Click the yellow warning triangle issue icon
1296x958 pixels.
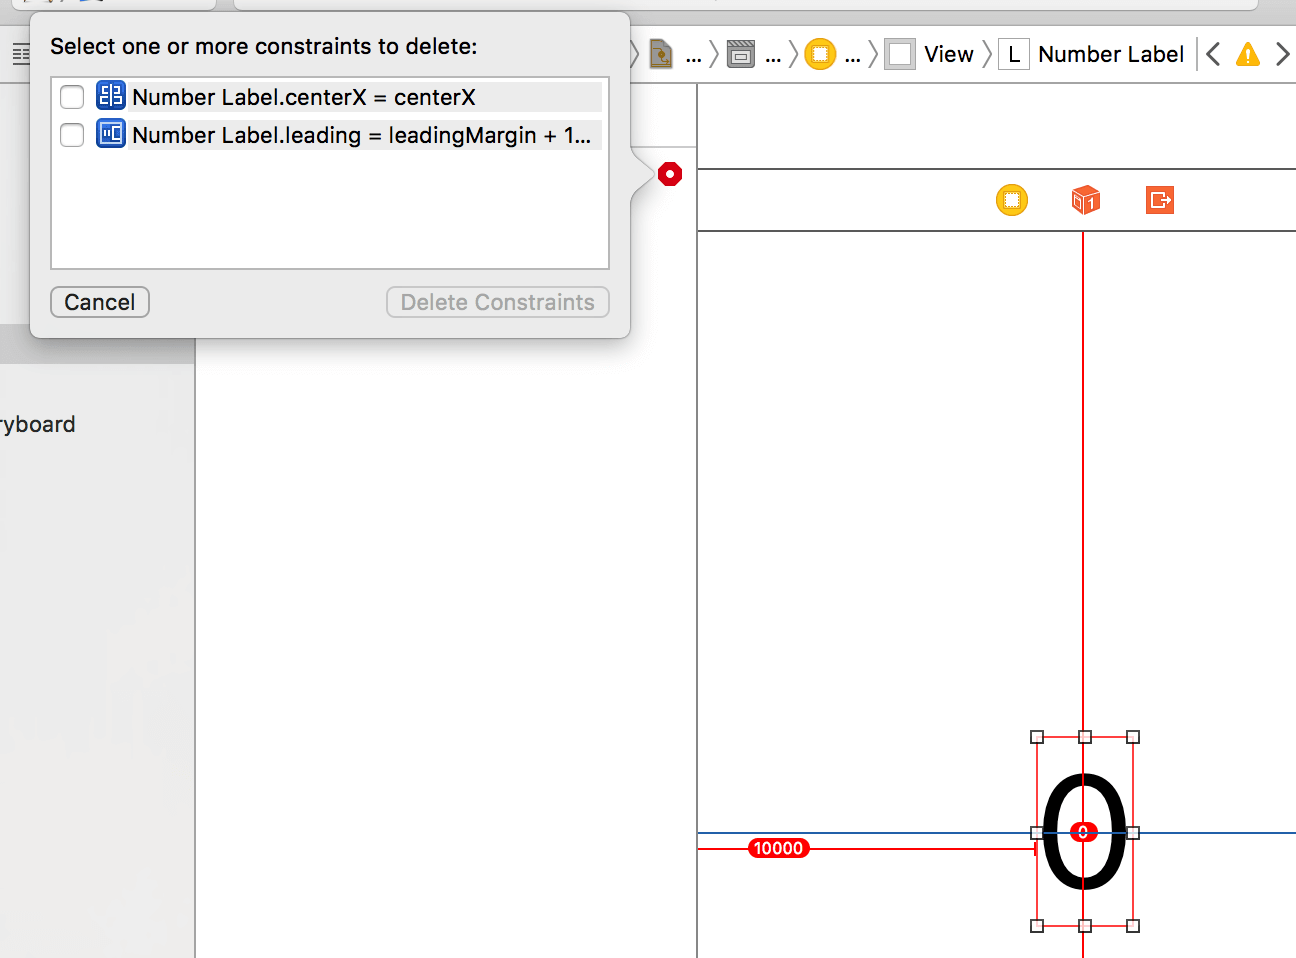[x=1248, y=54]
